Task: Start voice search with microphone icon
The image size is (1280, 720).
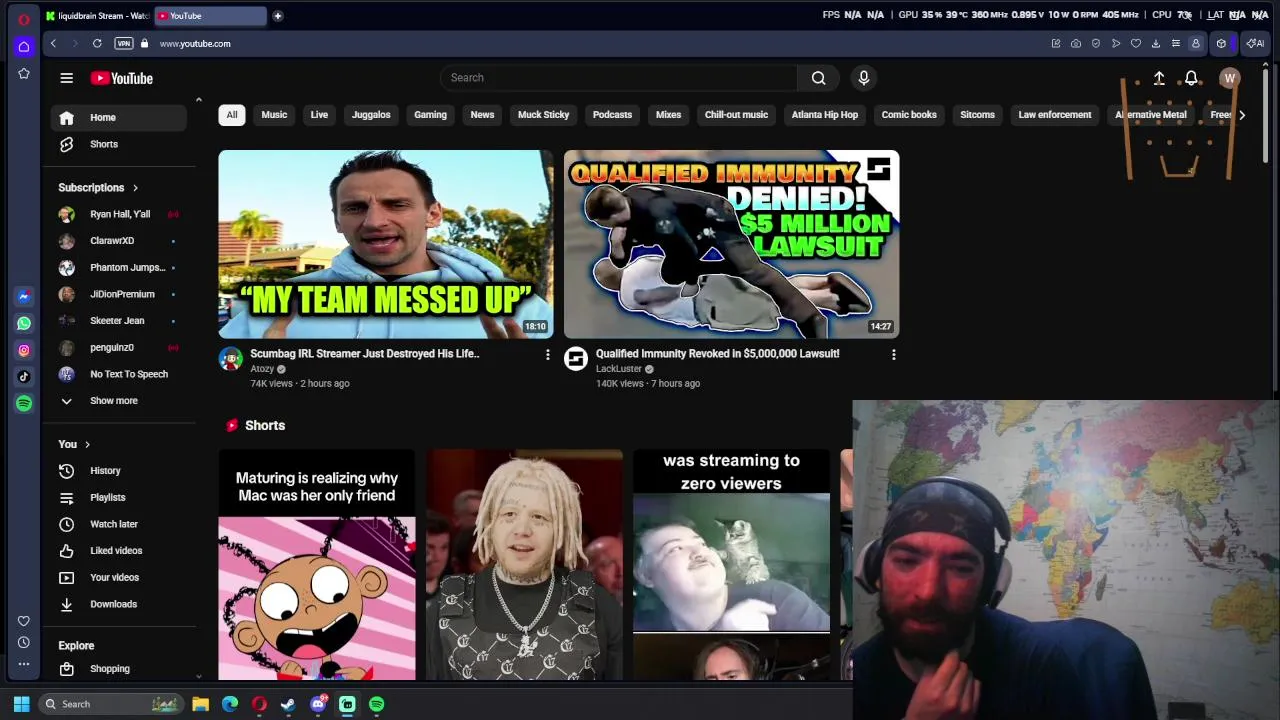Action: pyautogui.click(x=864, y=78)
